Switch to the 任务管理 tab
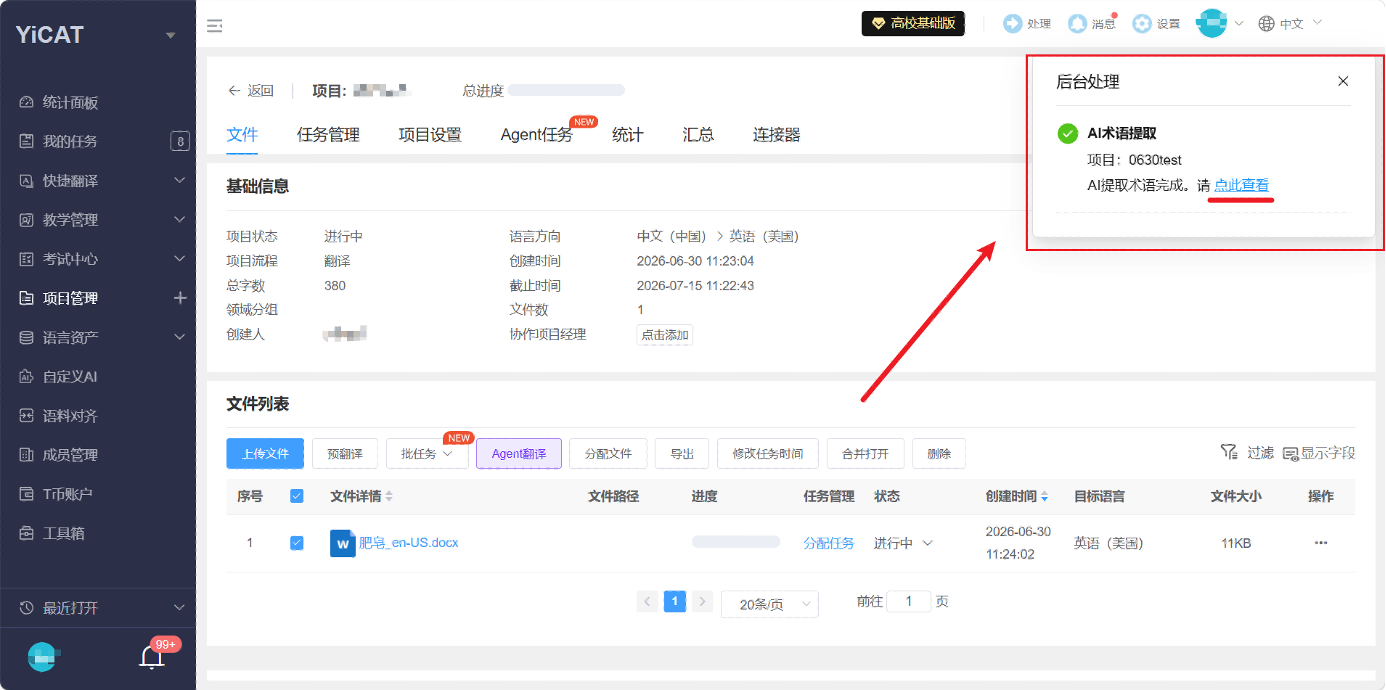Viewport: 1386px width, 690px height. (328, 135)
